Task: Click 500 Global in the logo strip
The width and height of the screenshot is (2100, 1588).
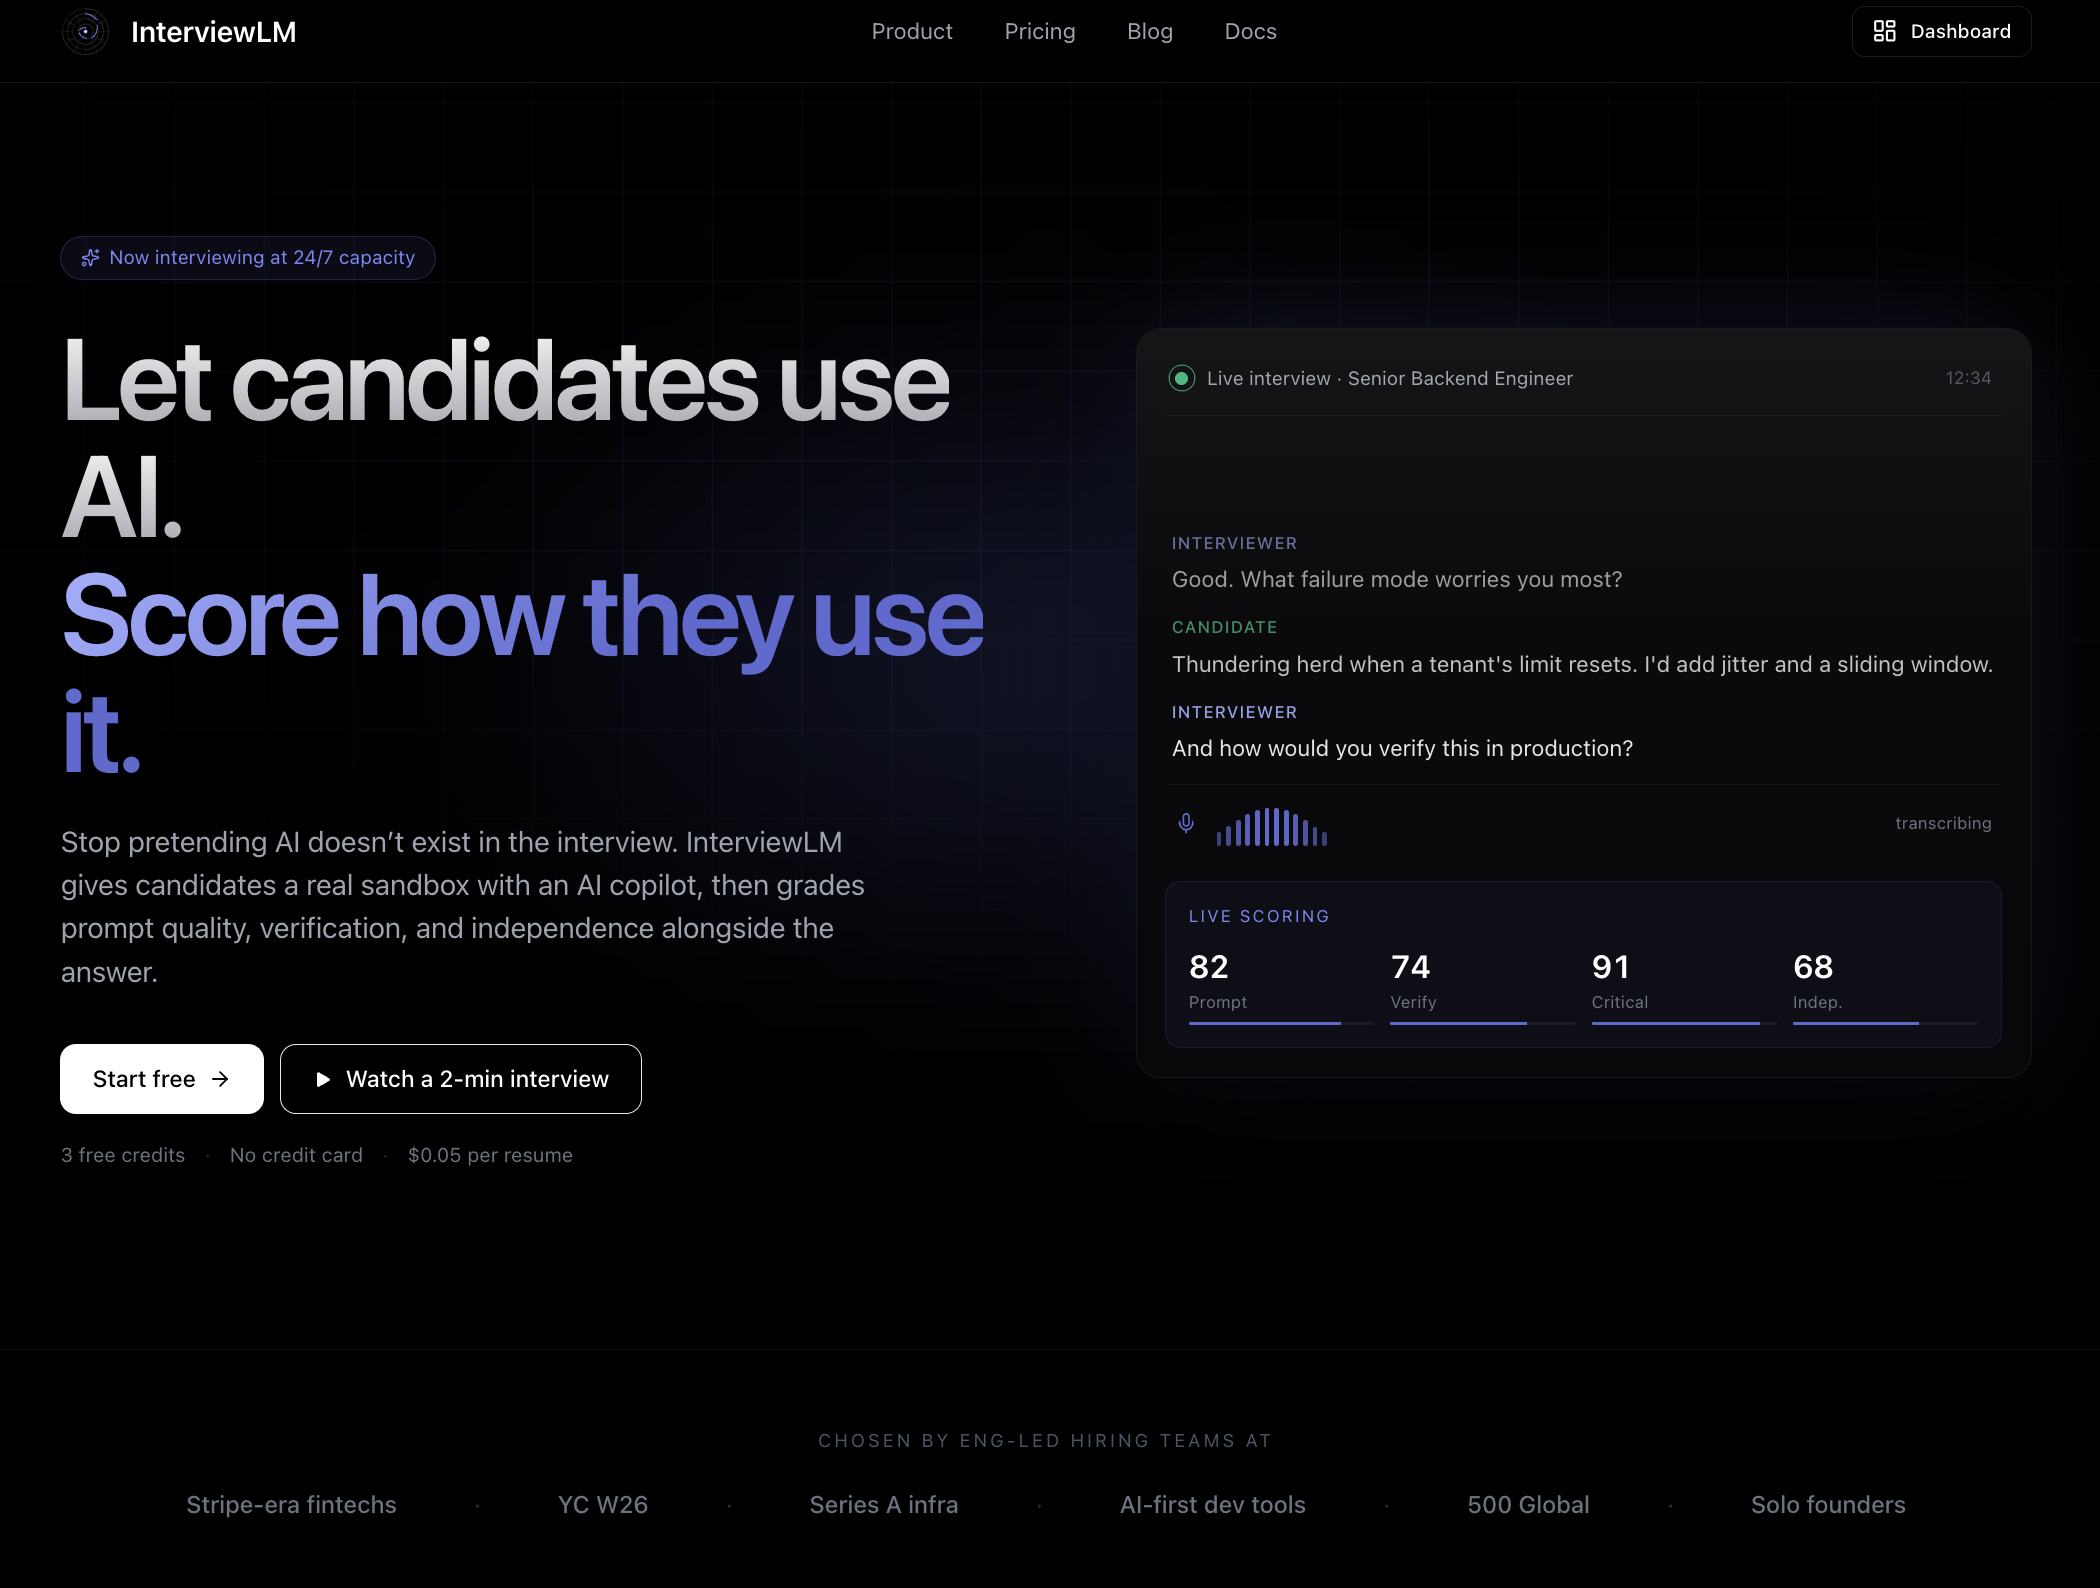Action: tap(1528, 1505)
